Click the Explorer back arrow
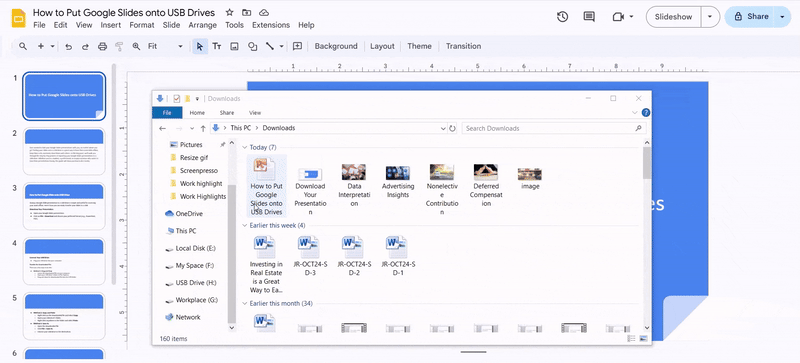Viewport: 800px width, 363px height. coord(163,129)
